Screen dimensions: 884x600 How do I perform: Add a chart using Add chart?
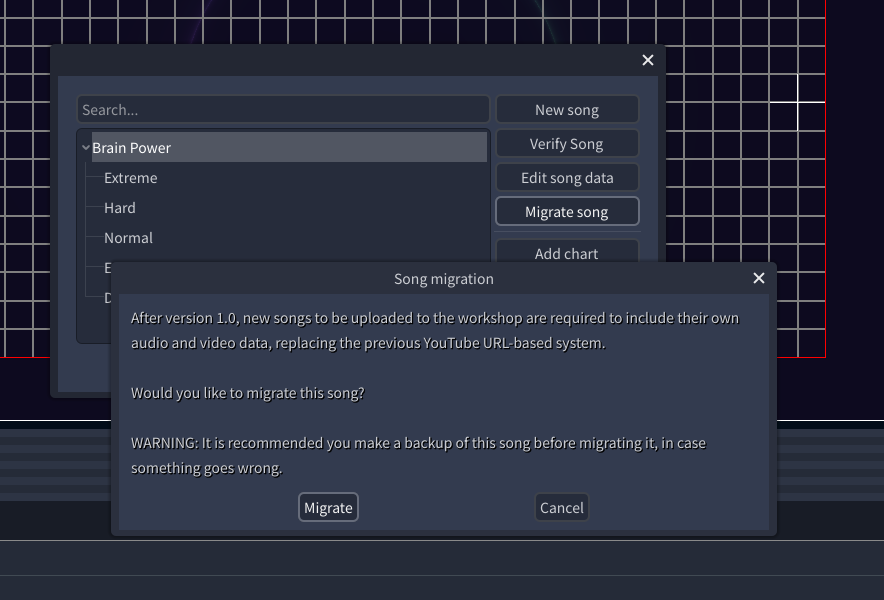tap(566, 252)
